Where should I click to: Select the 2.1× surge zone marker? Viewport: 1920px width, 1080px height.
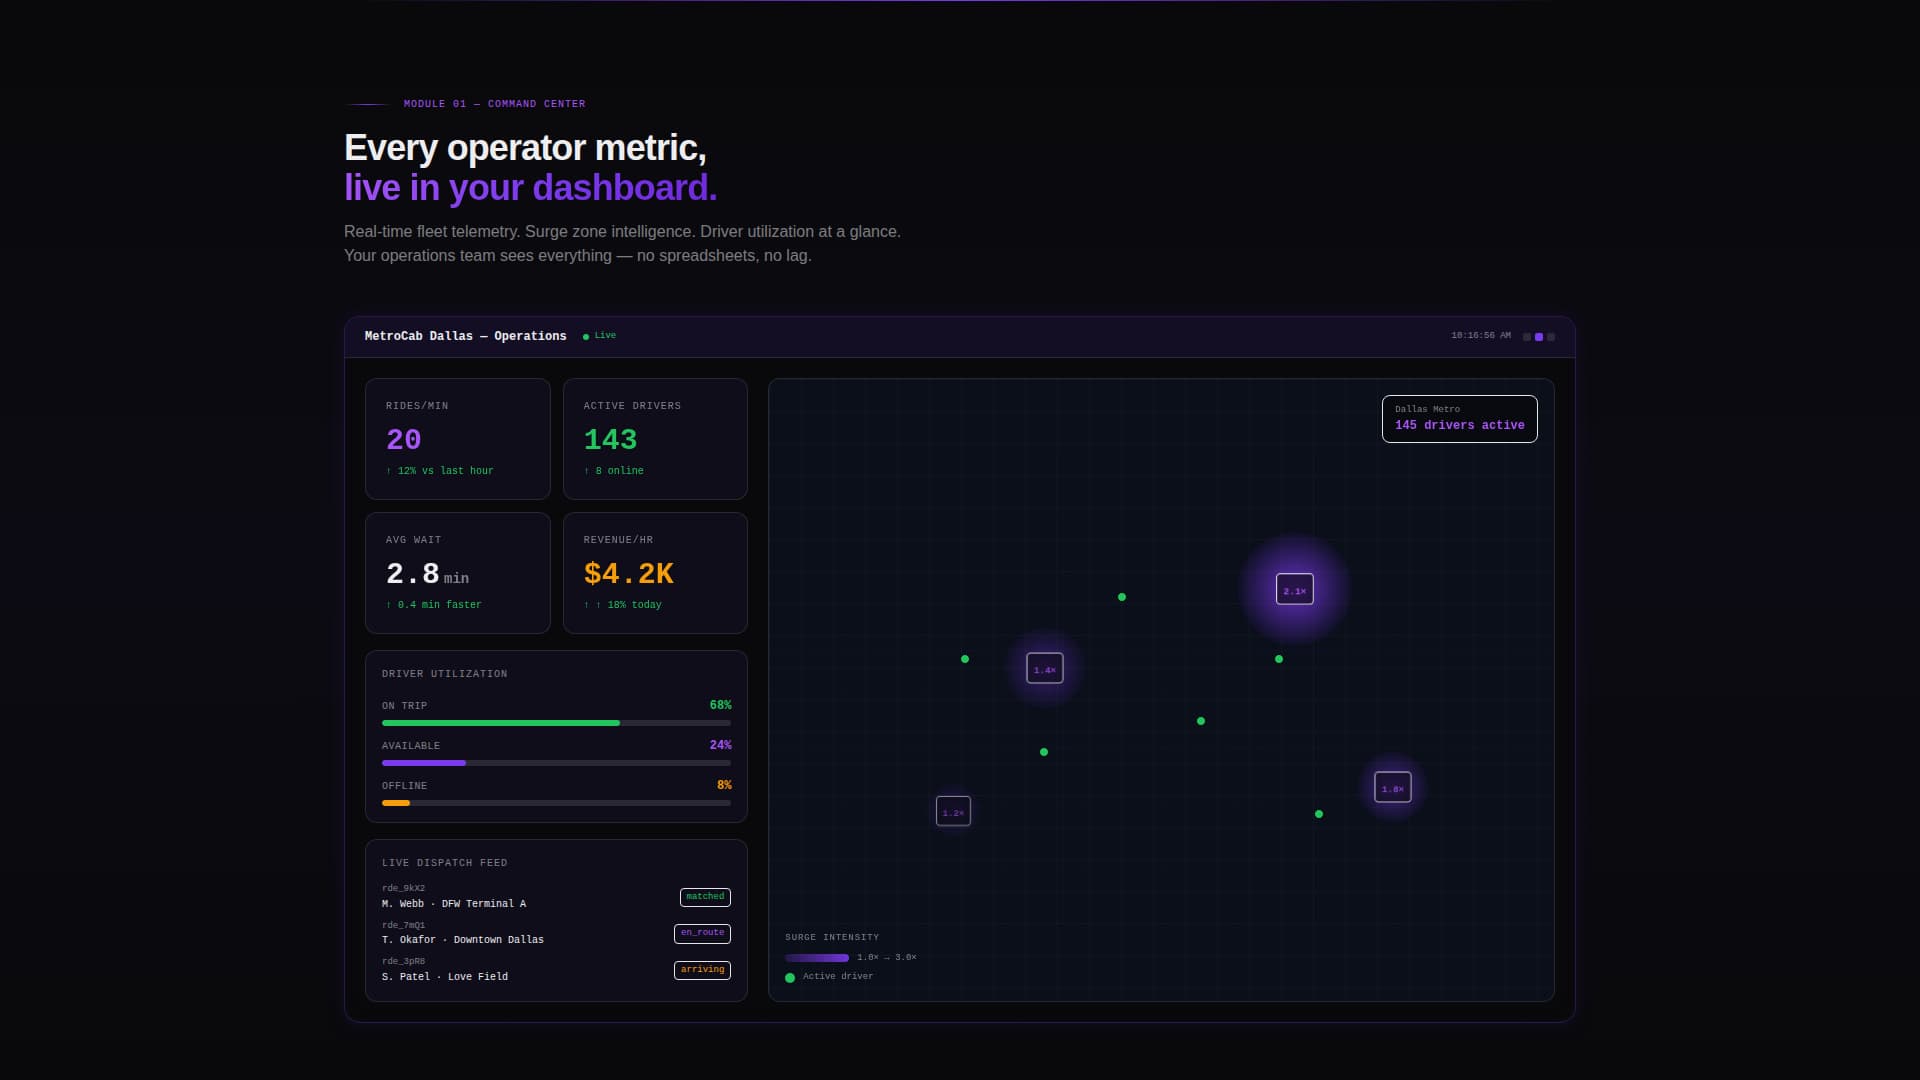[x=1294, y=590]
